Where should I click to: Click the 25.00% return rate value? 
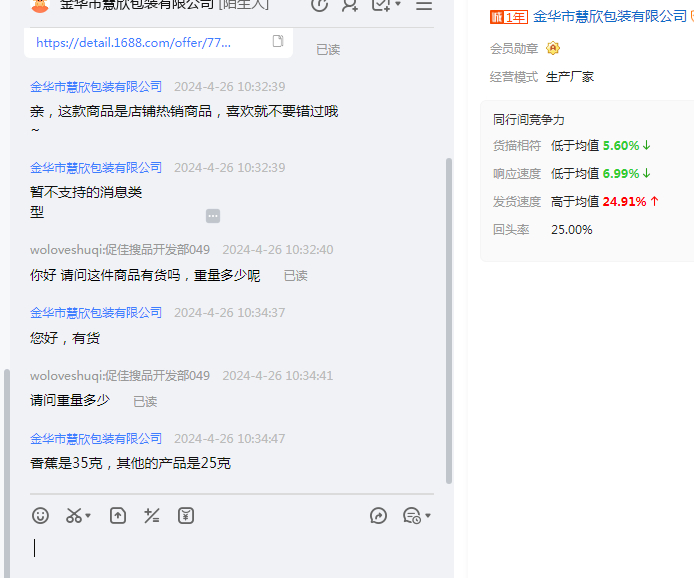point(571,230)
